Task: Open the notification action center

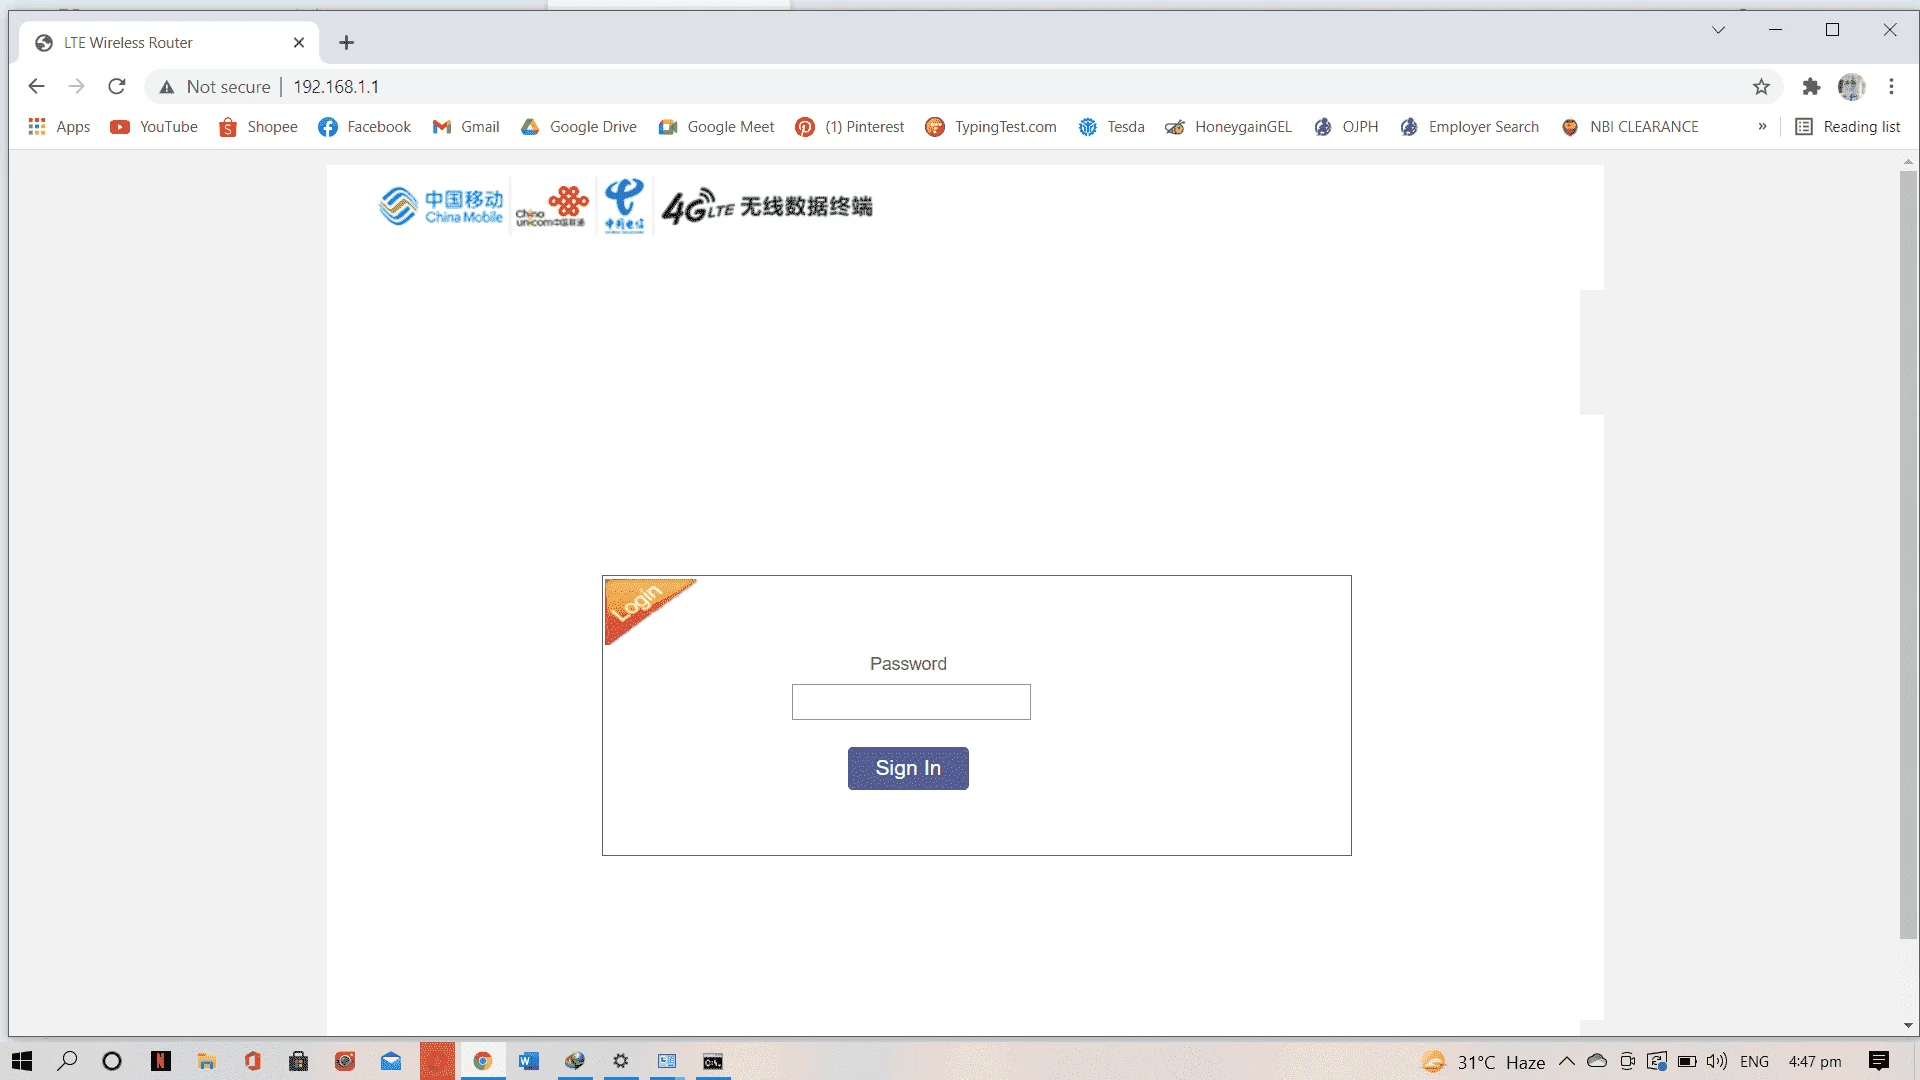Action: (1879, 1061)
